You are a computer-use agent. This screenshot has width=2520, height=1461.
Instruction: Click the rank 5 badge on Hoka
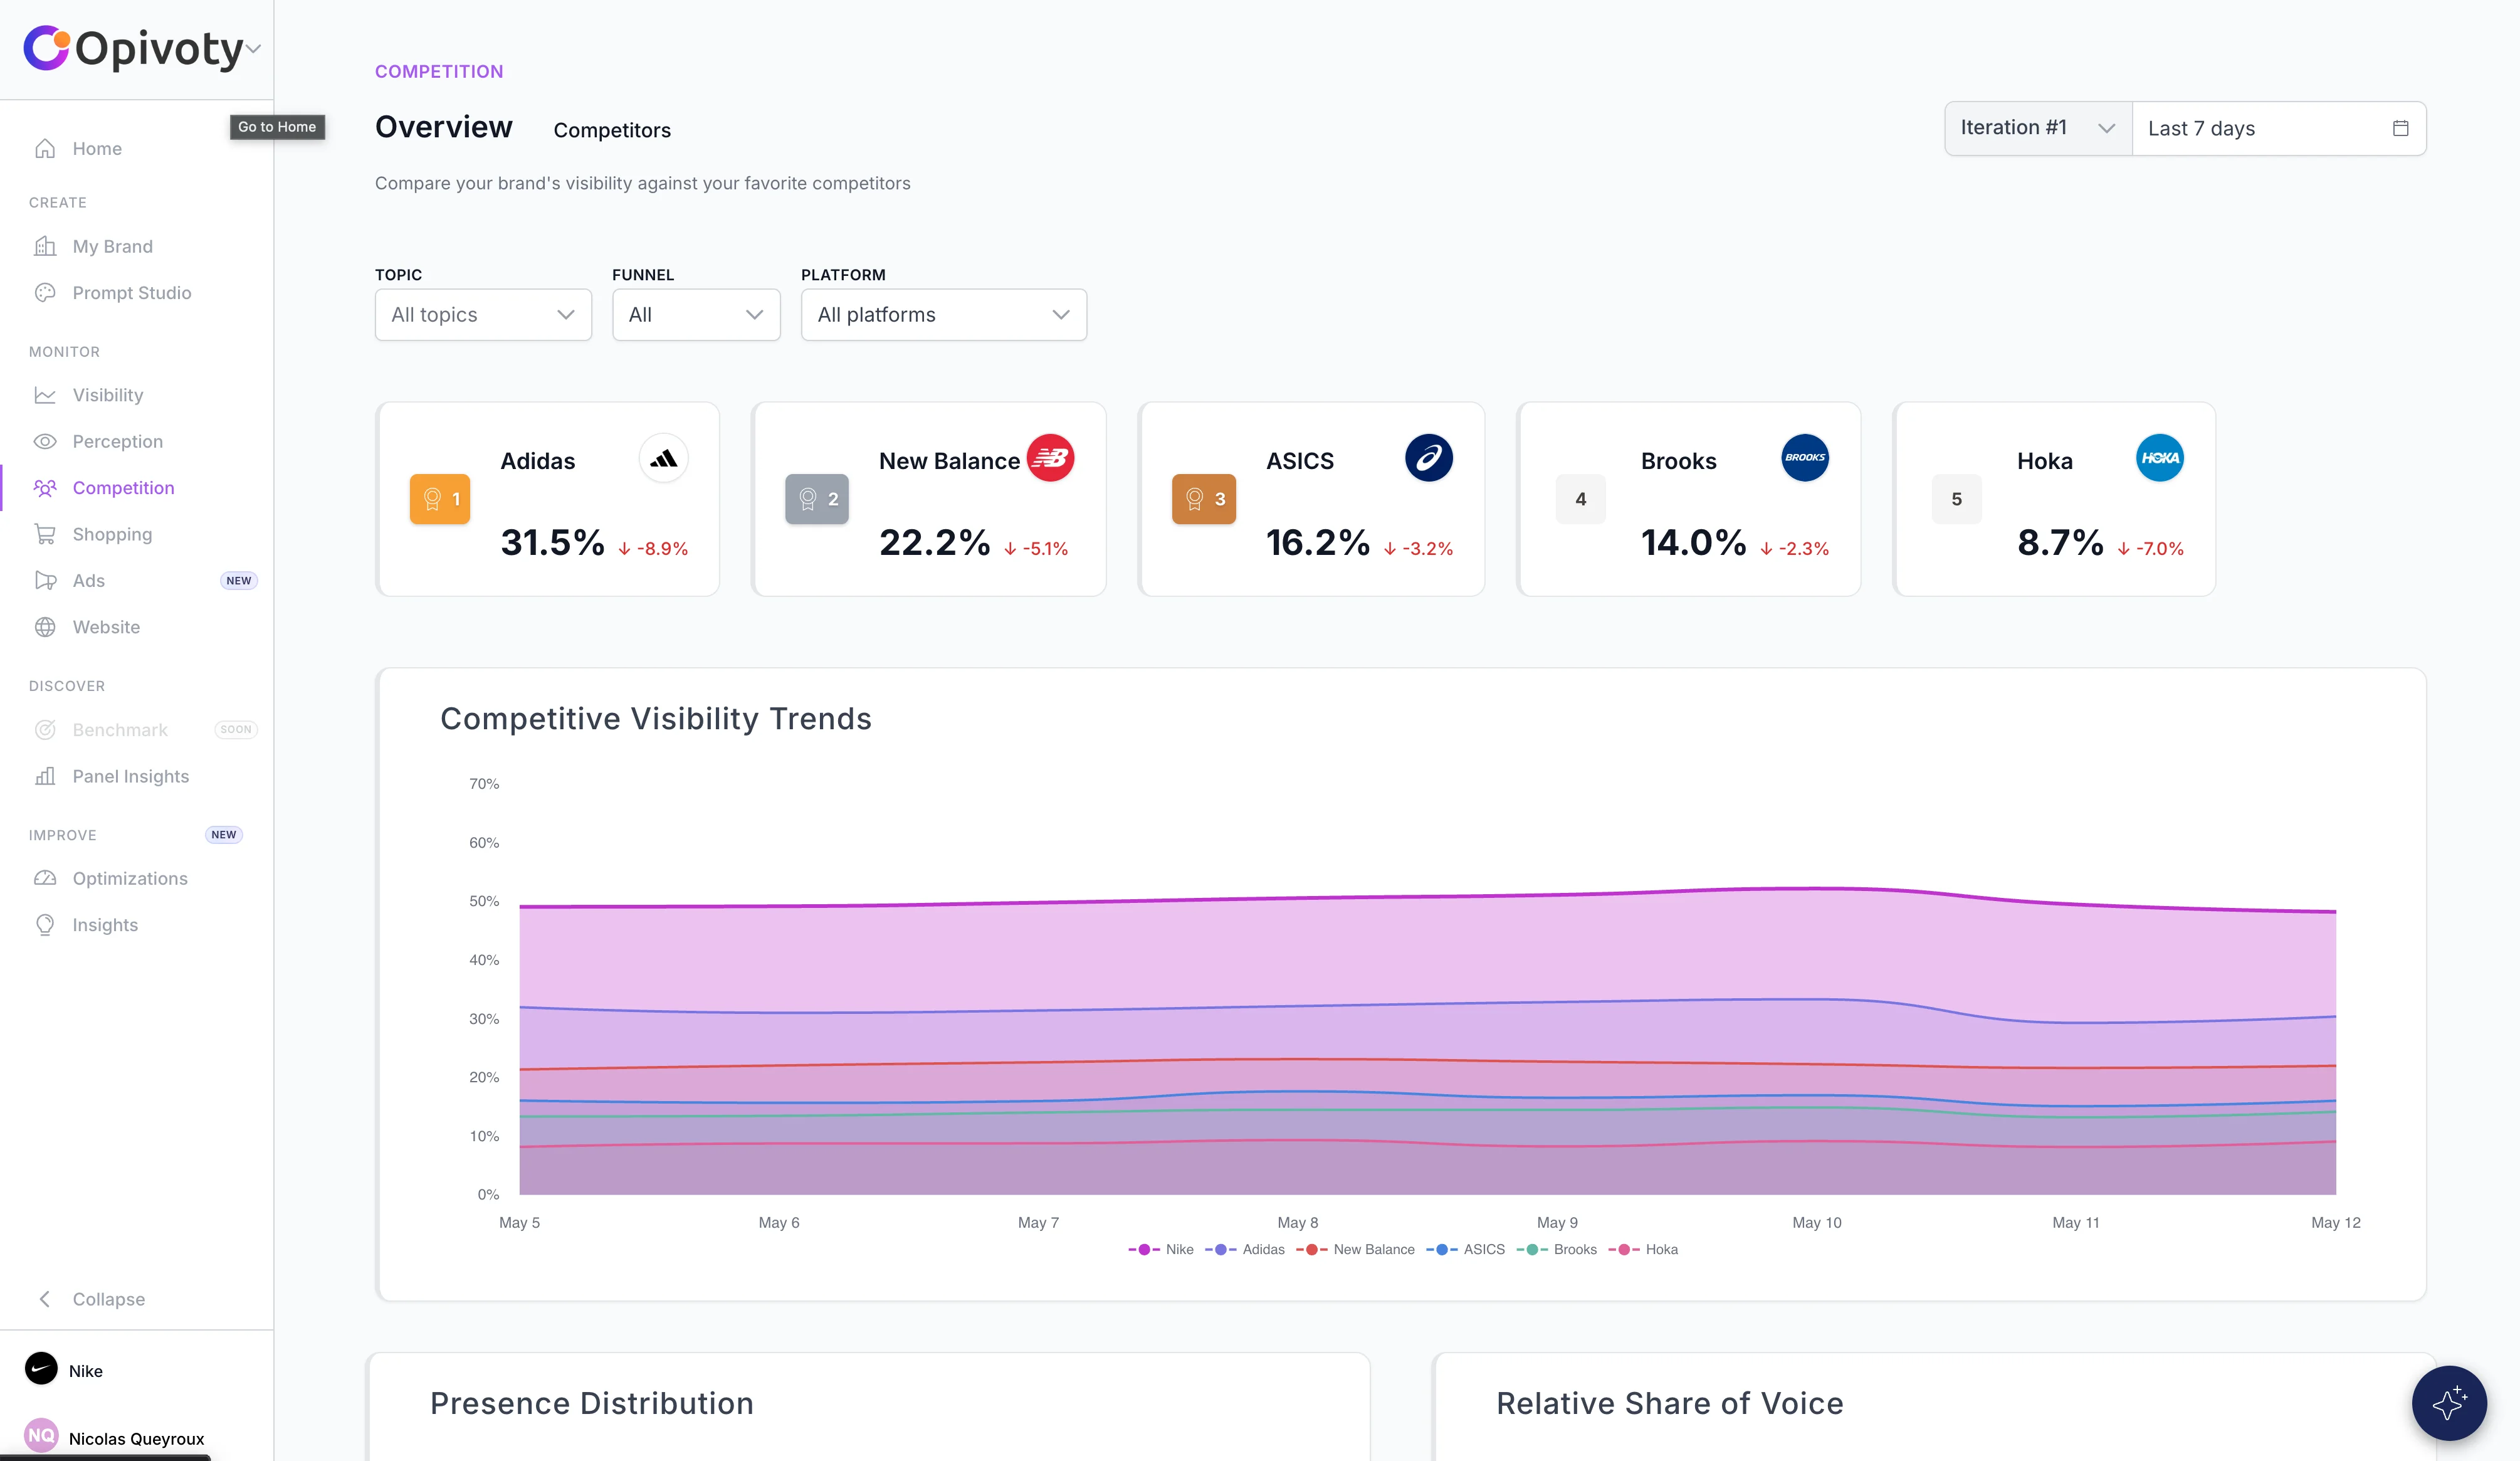pyautogui.click(x=1956, y=499)
